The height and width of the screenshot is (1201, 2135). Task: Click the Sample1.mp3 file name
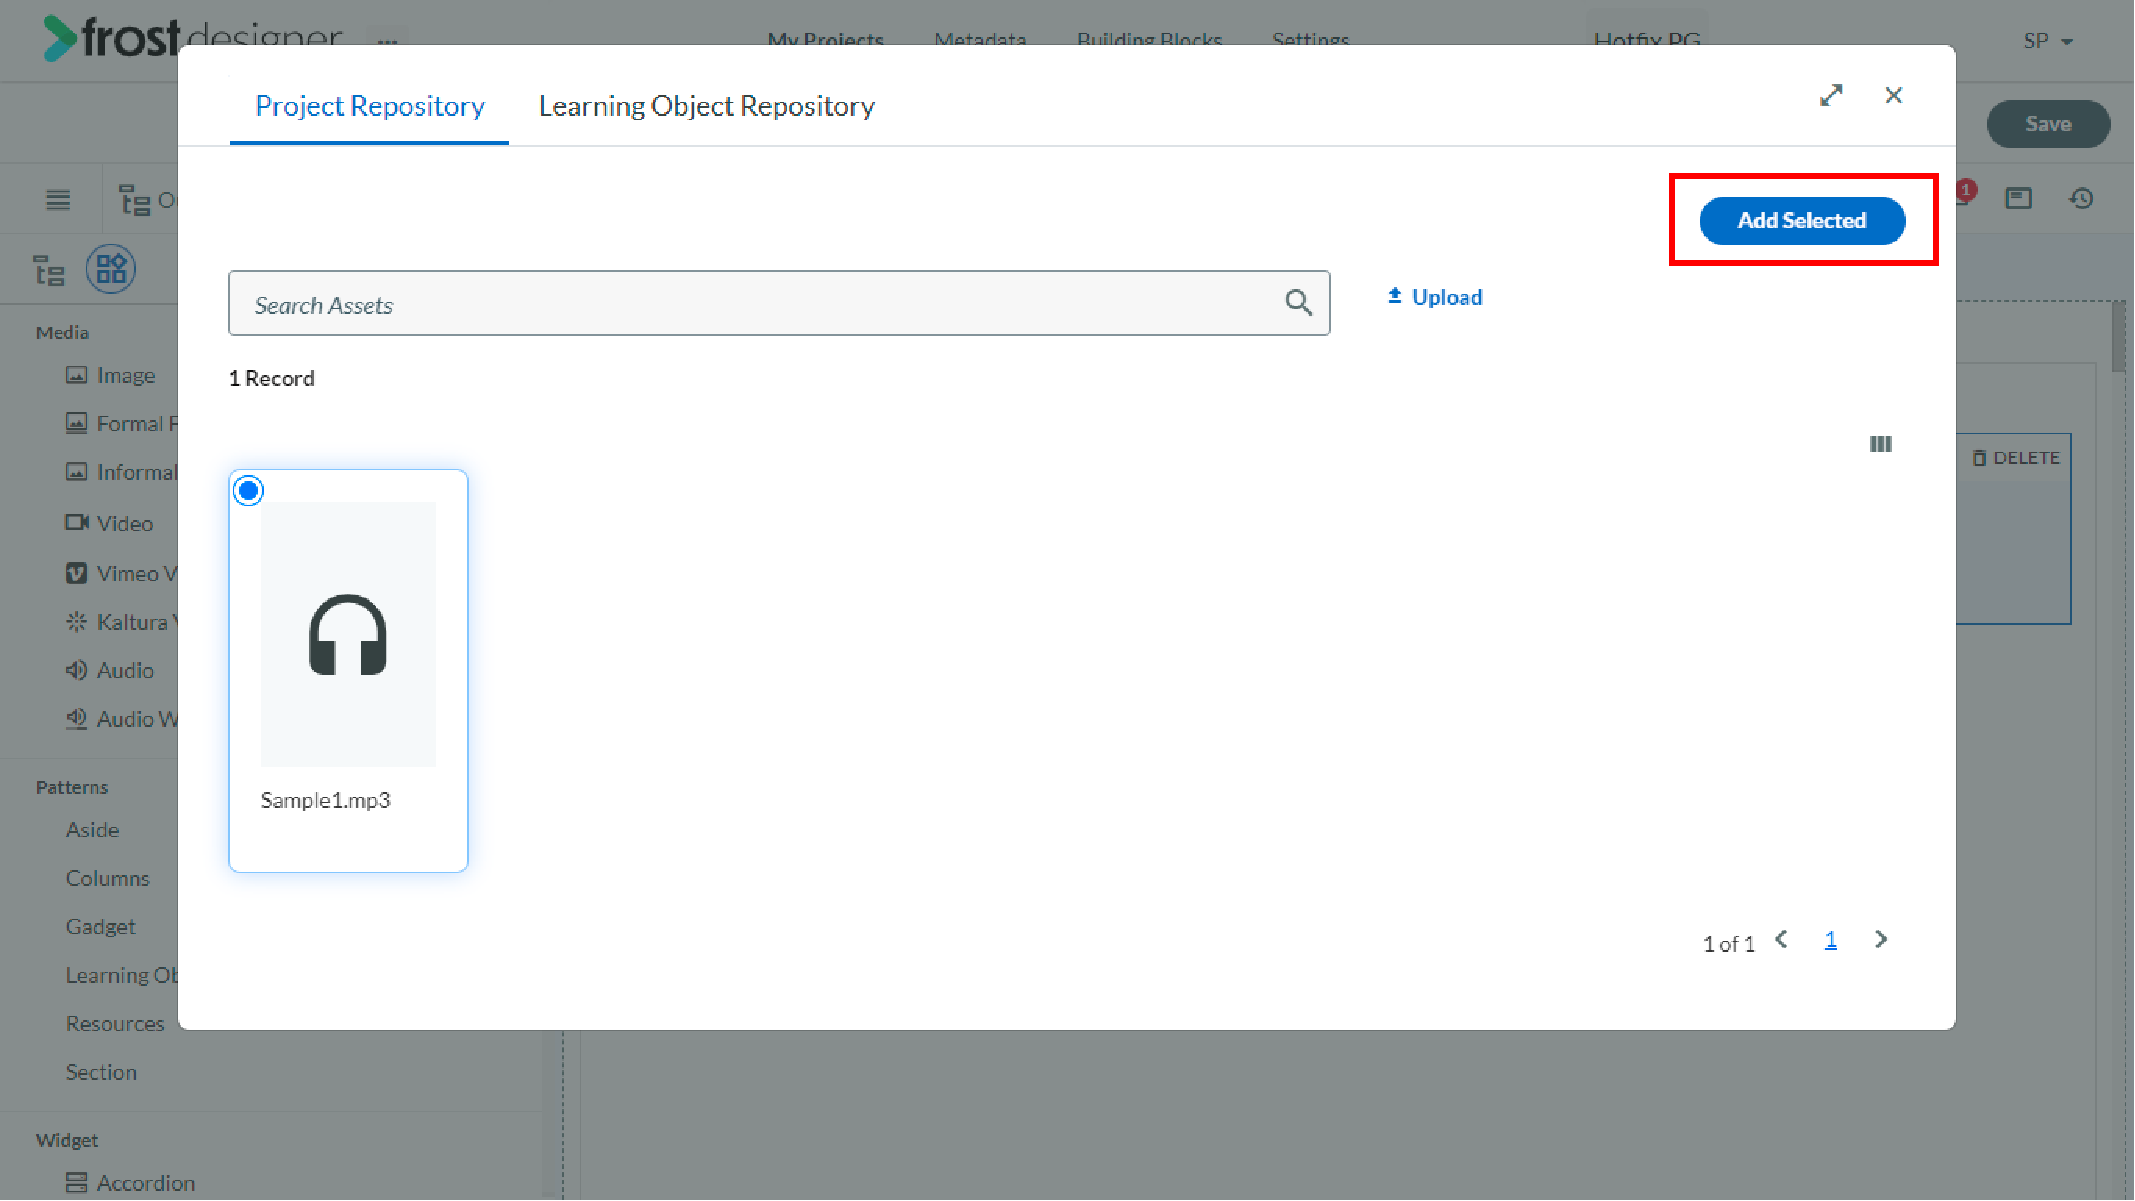pos(325,800)
